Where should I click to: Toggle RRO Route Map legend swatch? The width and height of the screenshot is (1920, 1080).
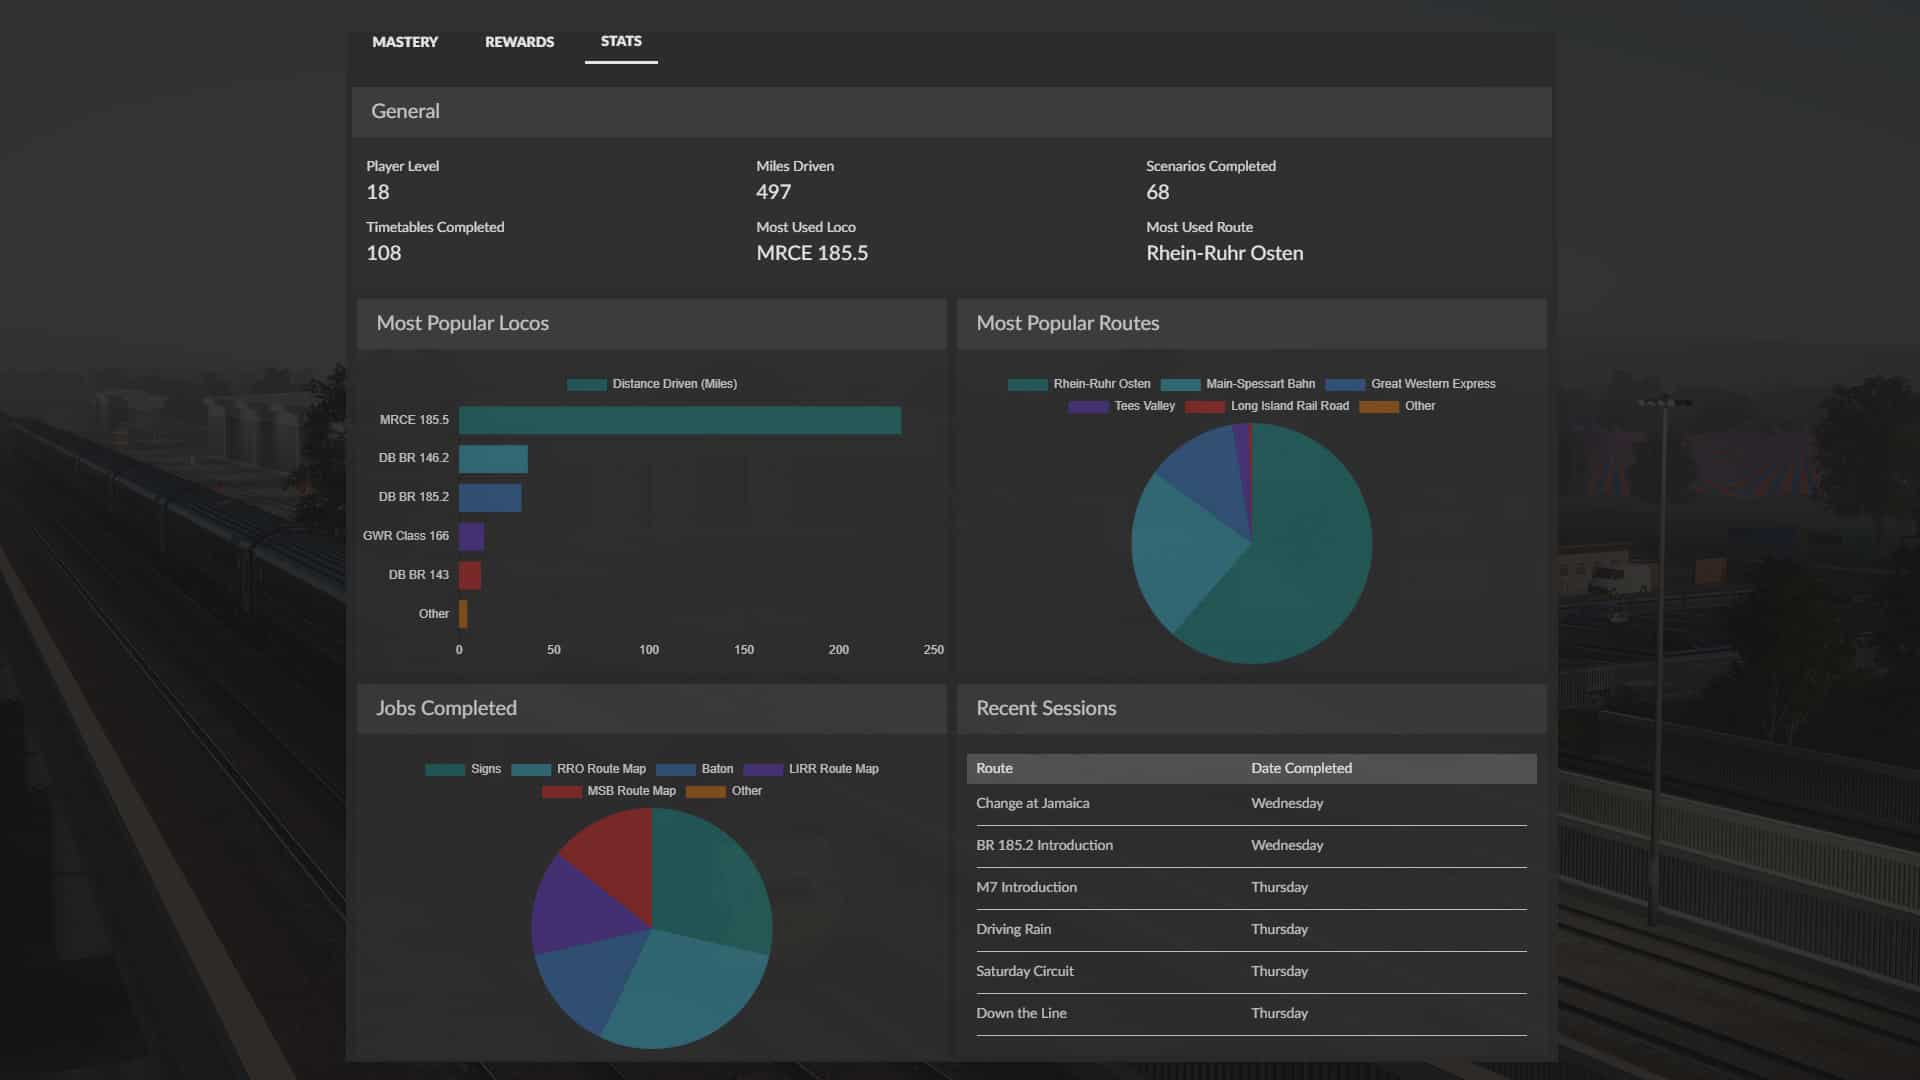click(531, 769)
